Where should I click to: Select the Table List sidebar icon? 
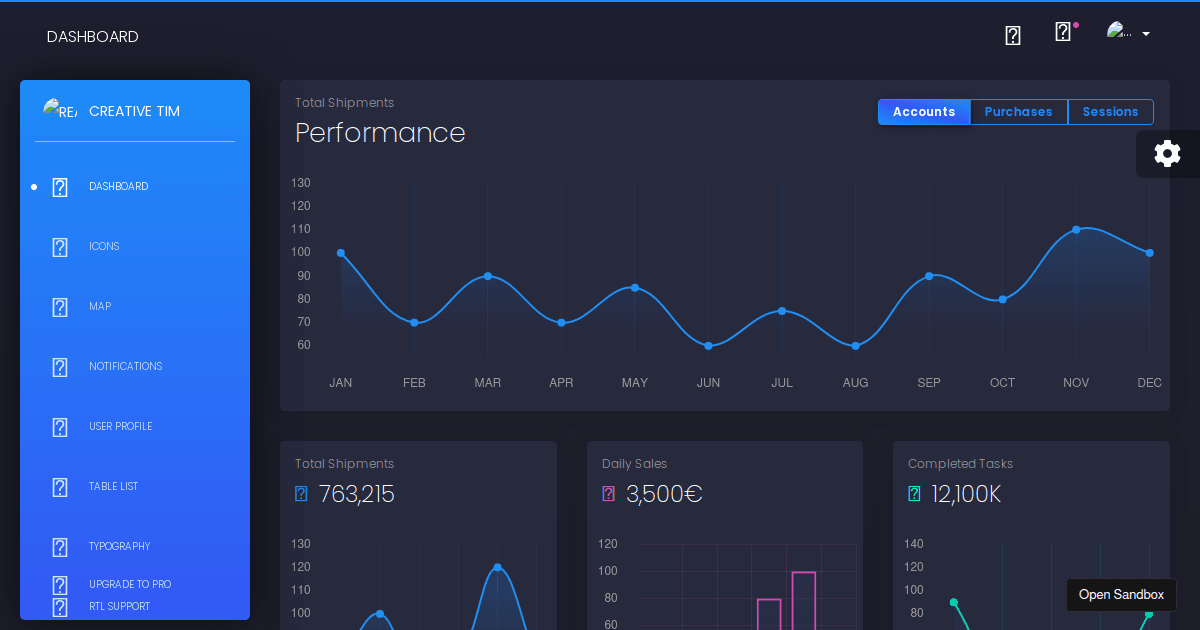60,487
